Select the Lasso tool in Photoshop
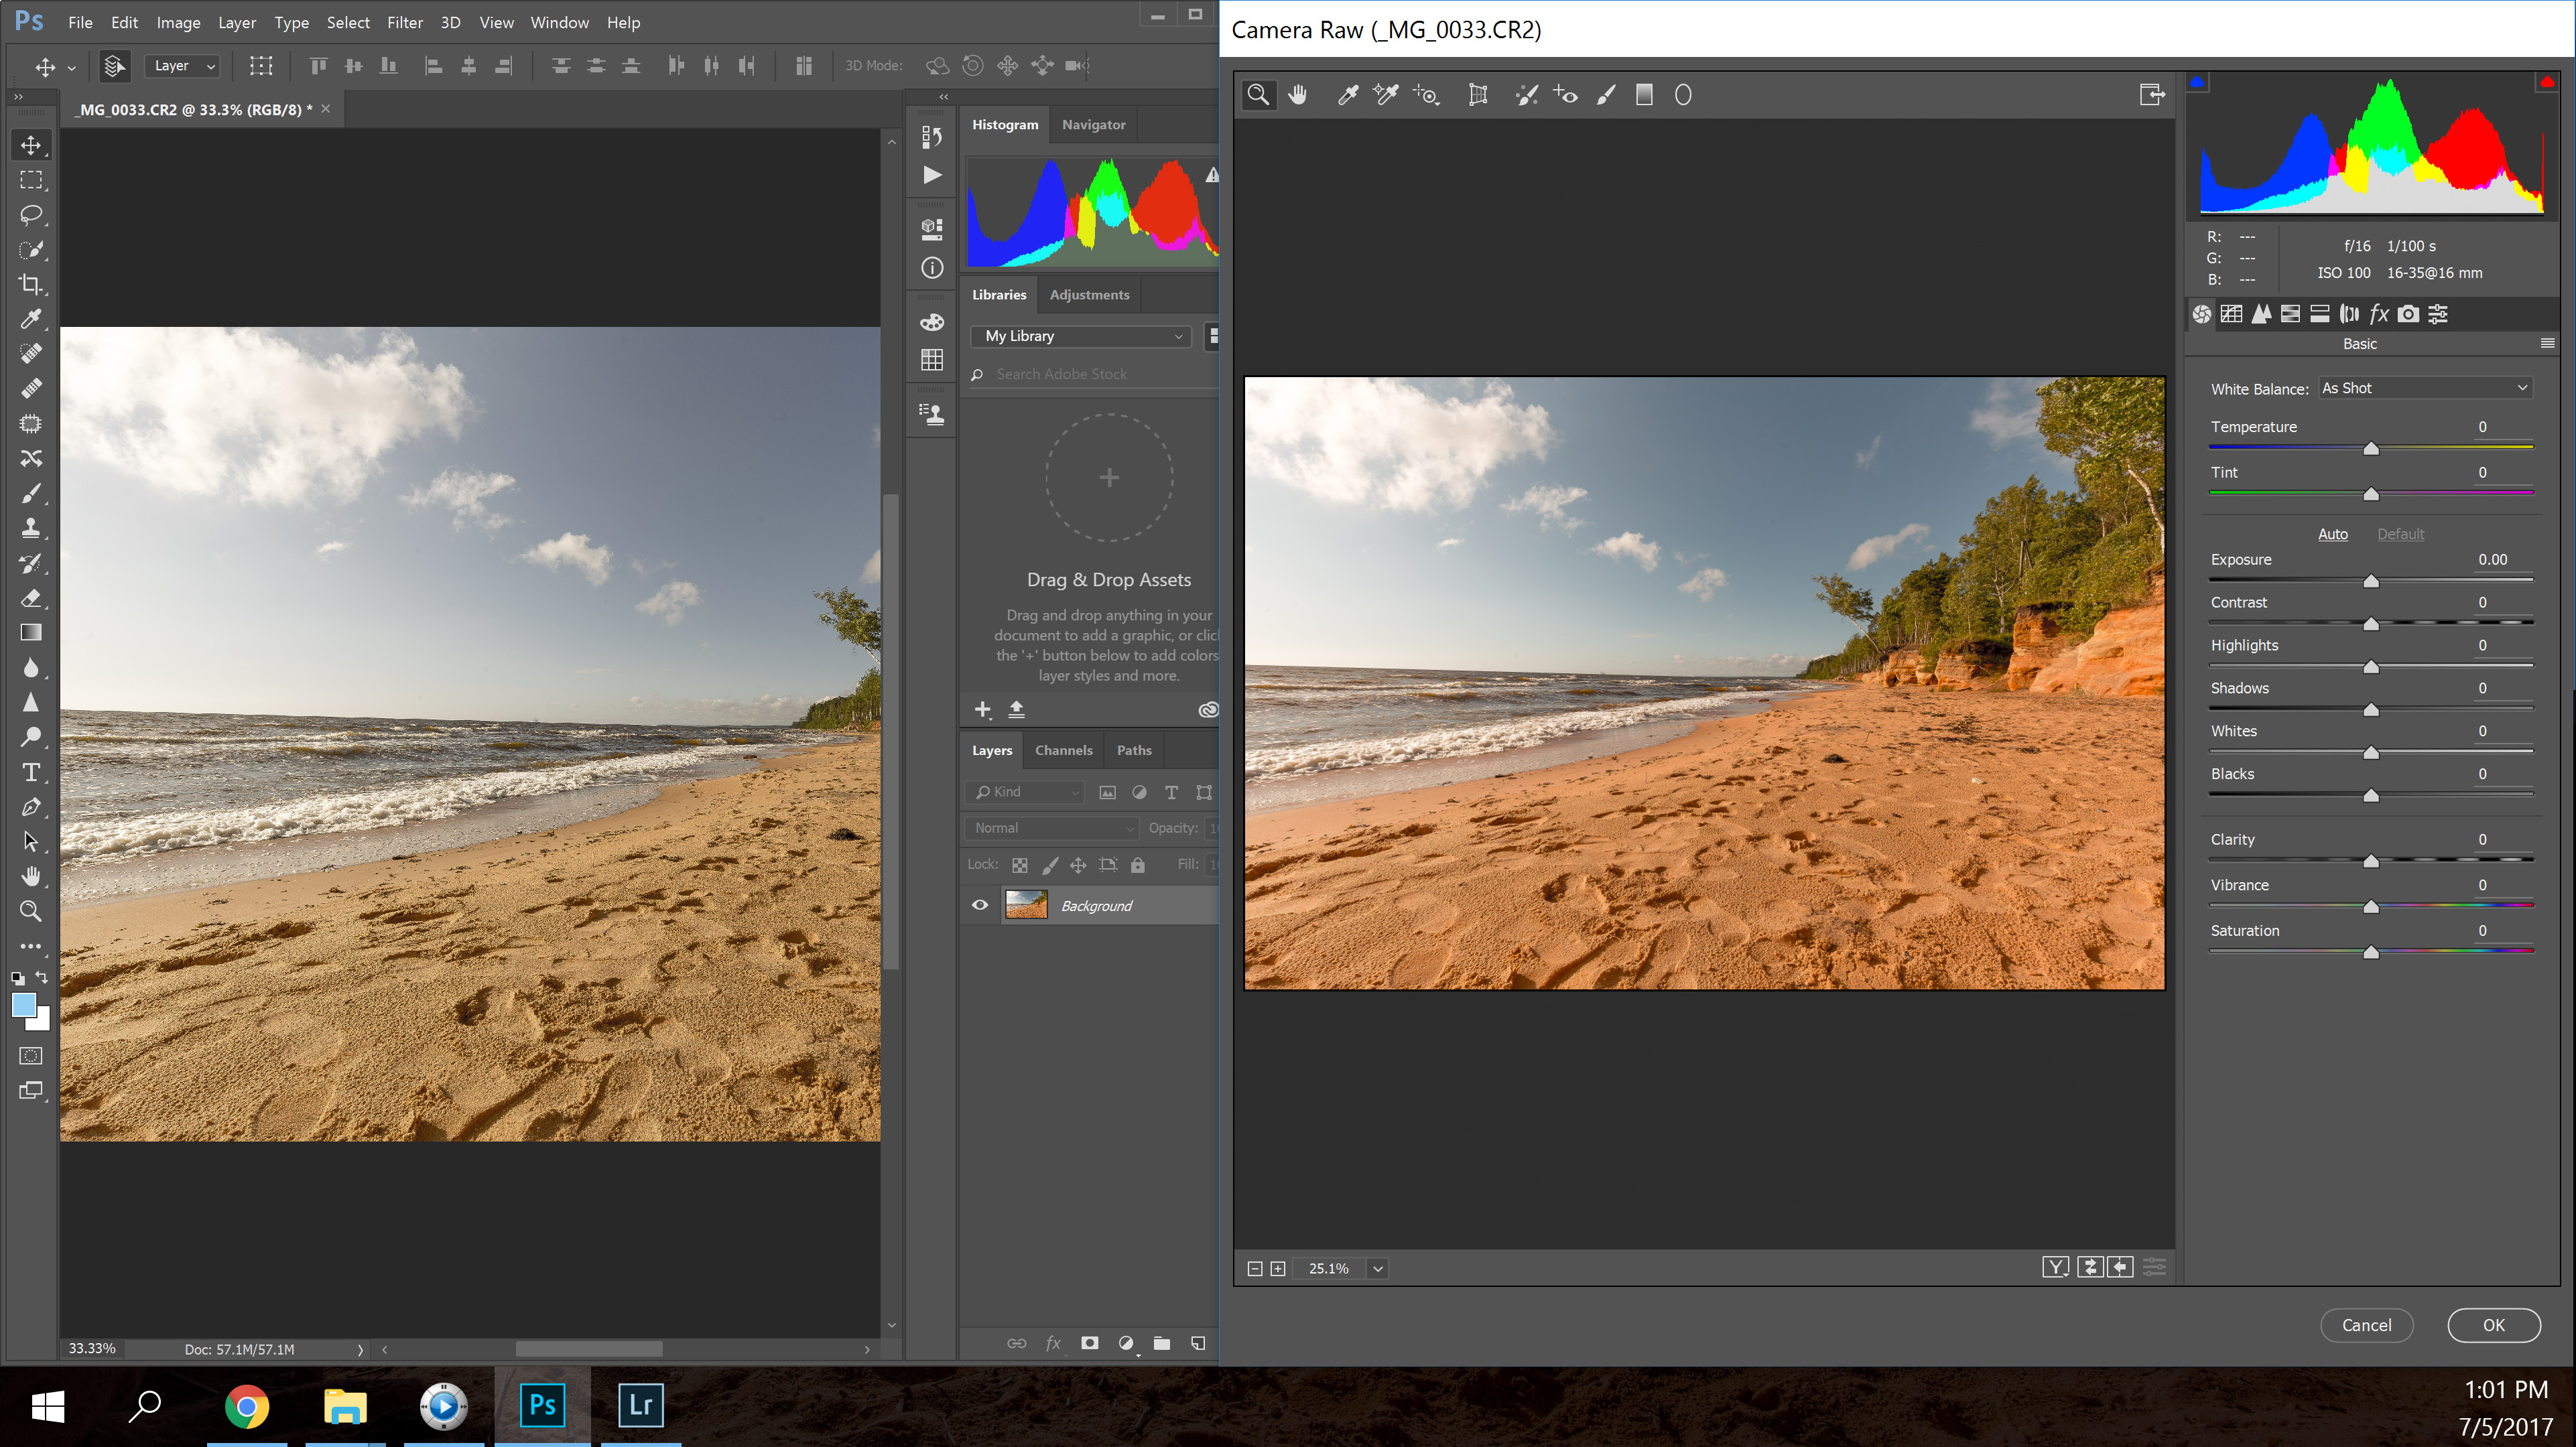Image resolution: width=2576 pixels, height=1447 pixels. pyautogui.click(x=31, y=215)
